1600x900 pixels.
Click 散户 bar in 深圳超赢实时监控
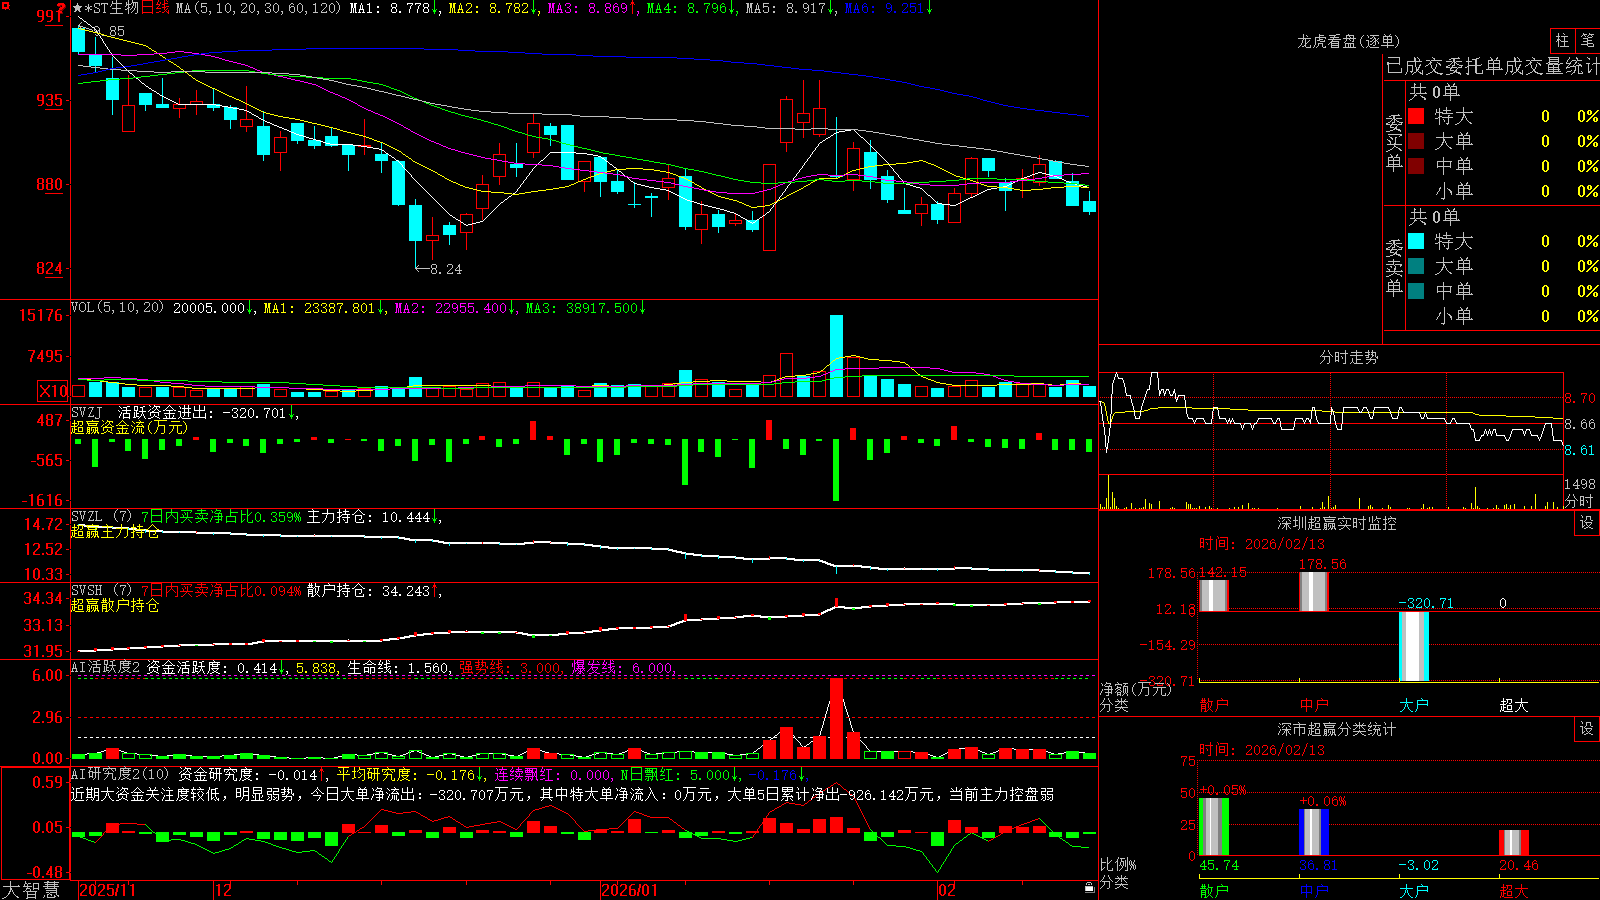(1213, 595)
